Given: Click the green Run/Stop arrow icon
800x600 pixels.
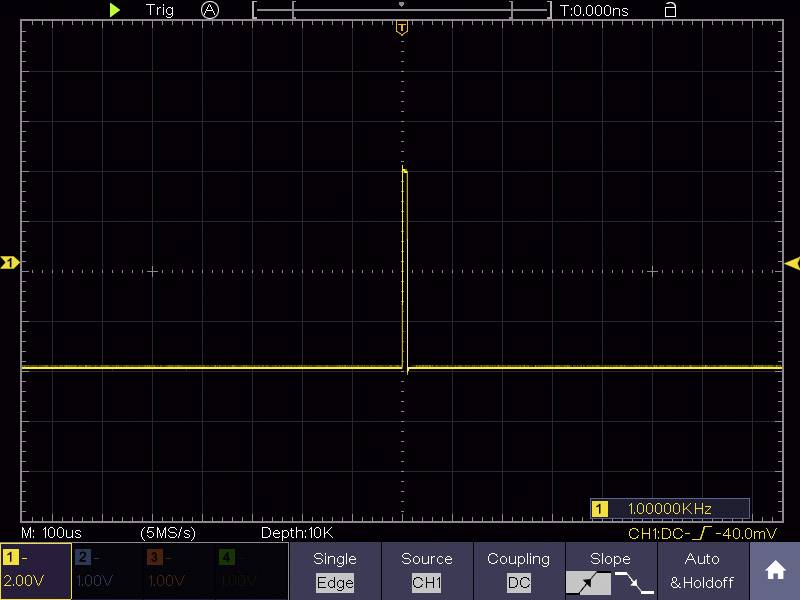Looking at the screenshot, I should pos(114,10).
